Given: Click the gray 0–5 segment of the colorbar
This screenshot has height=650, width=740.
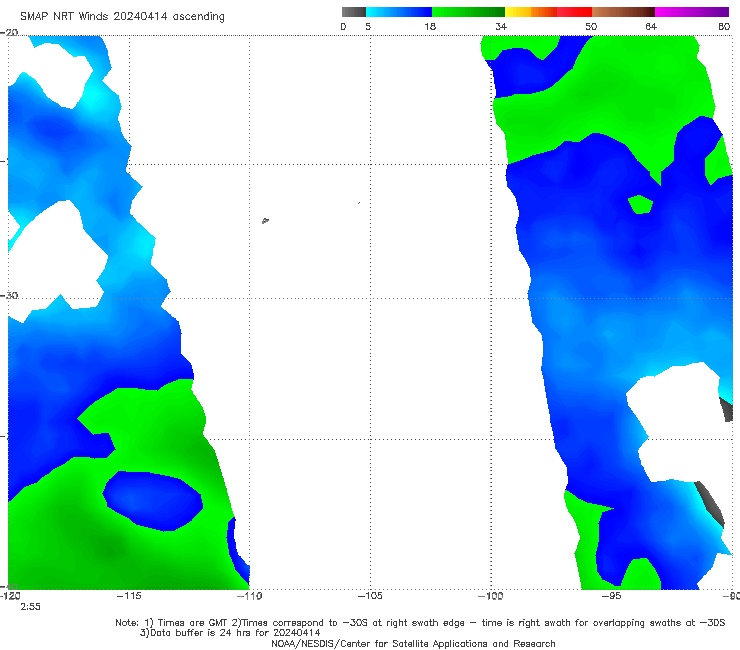Looking at the screenshot, I should [x=354, y=12].
